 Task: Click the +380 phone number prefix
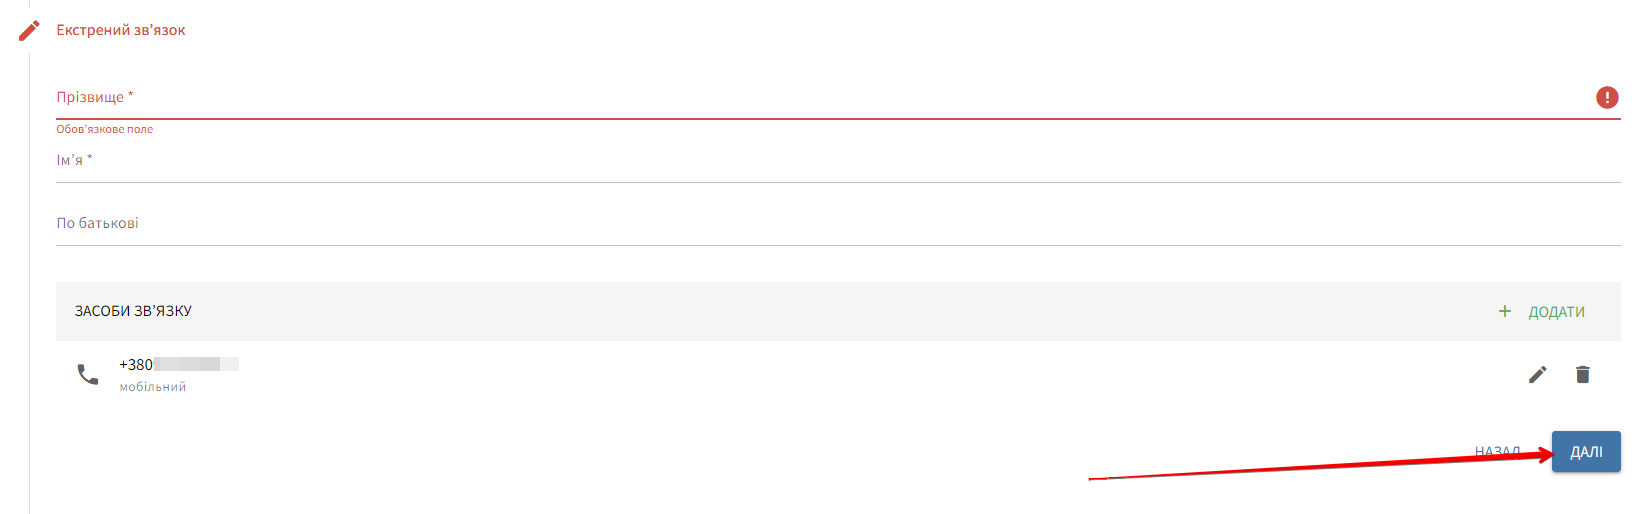pos(136,365)
